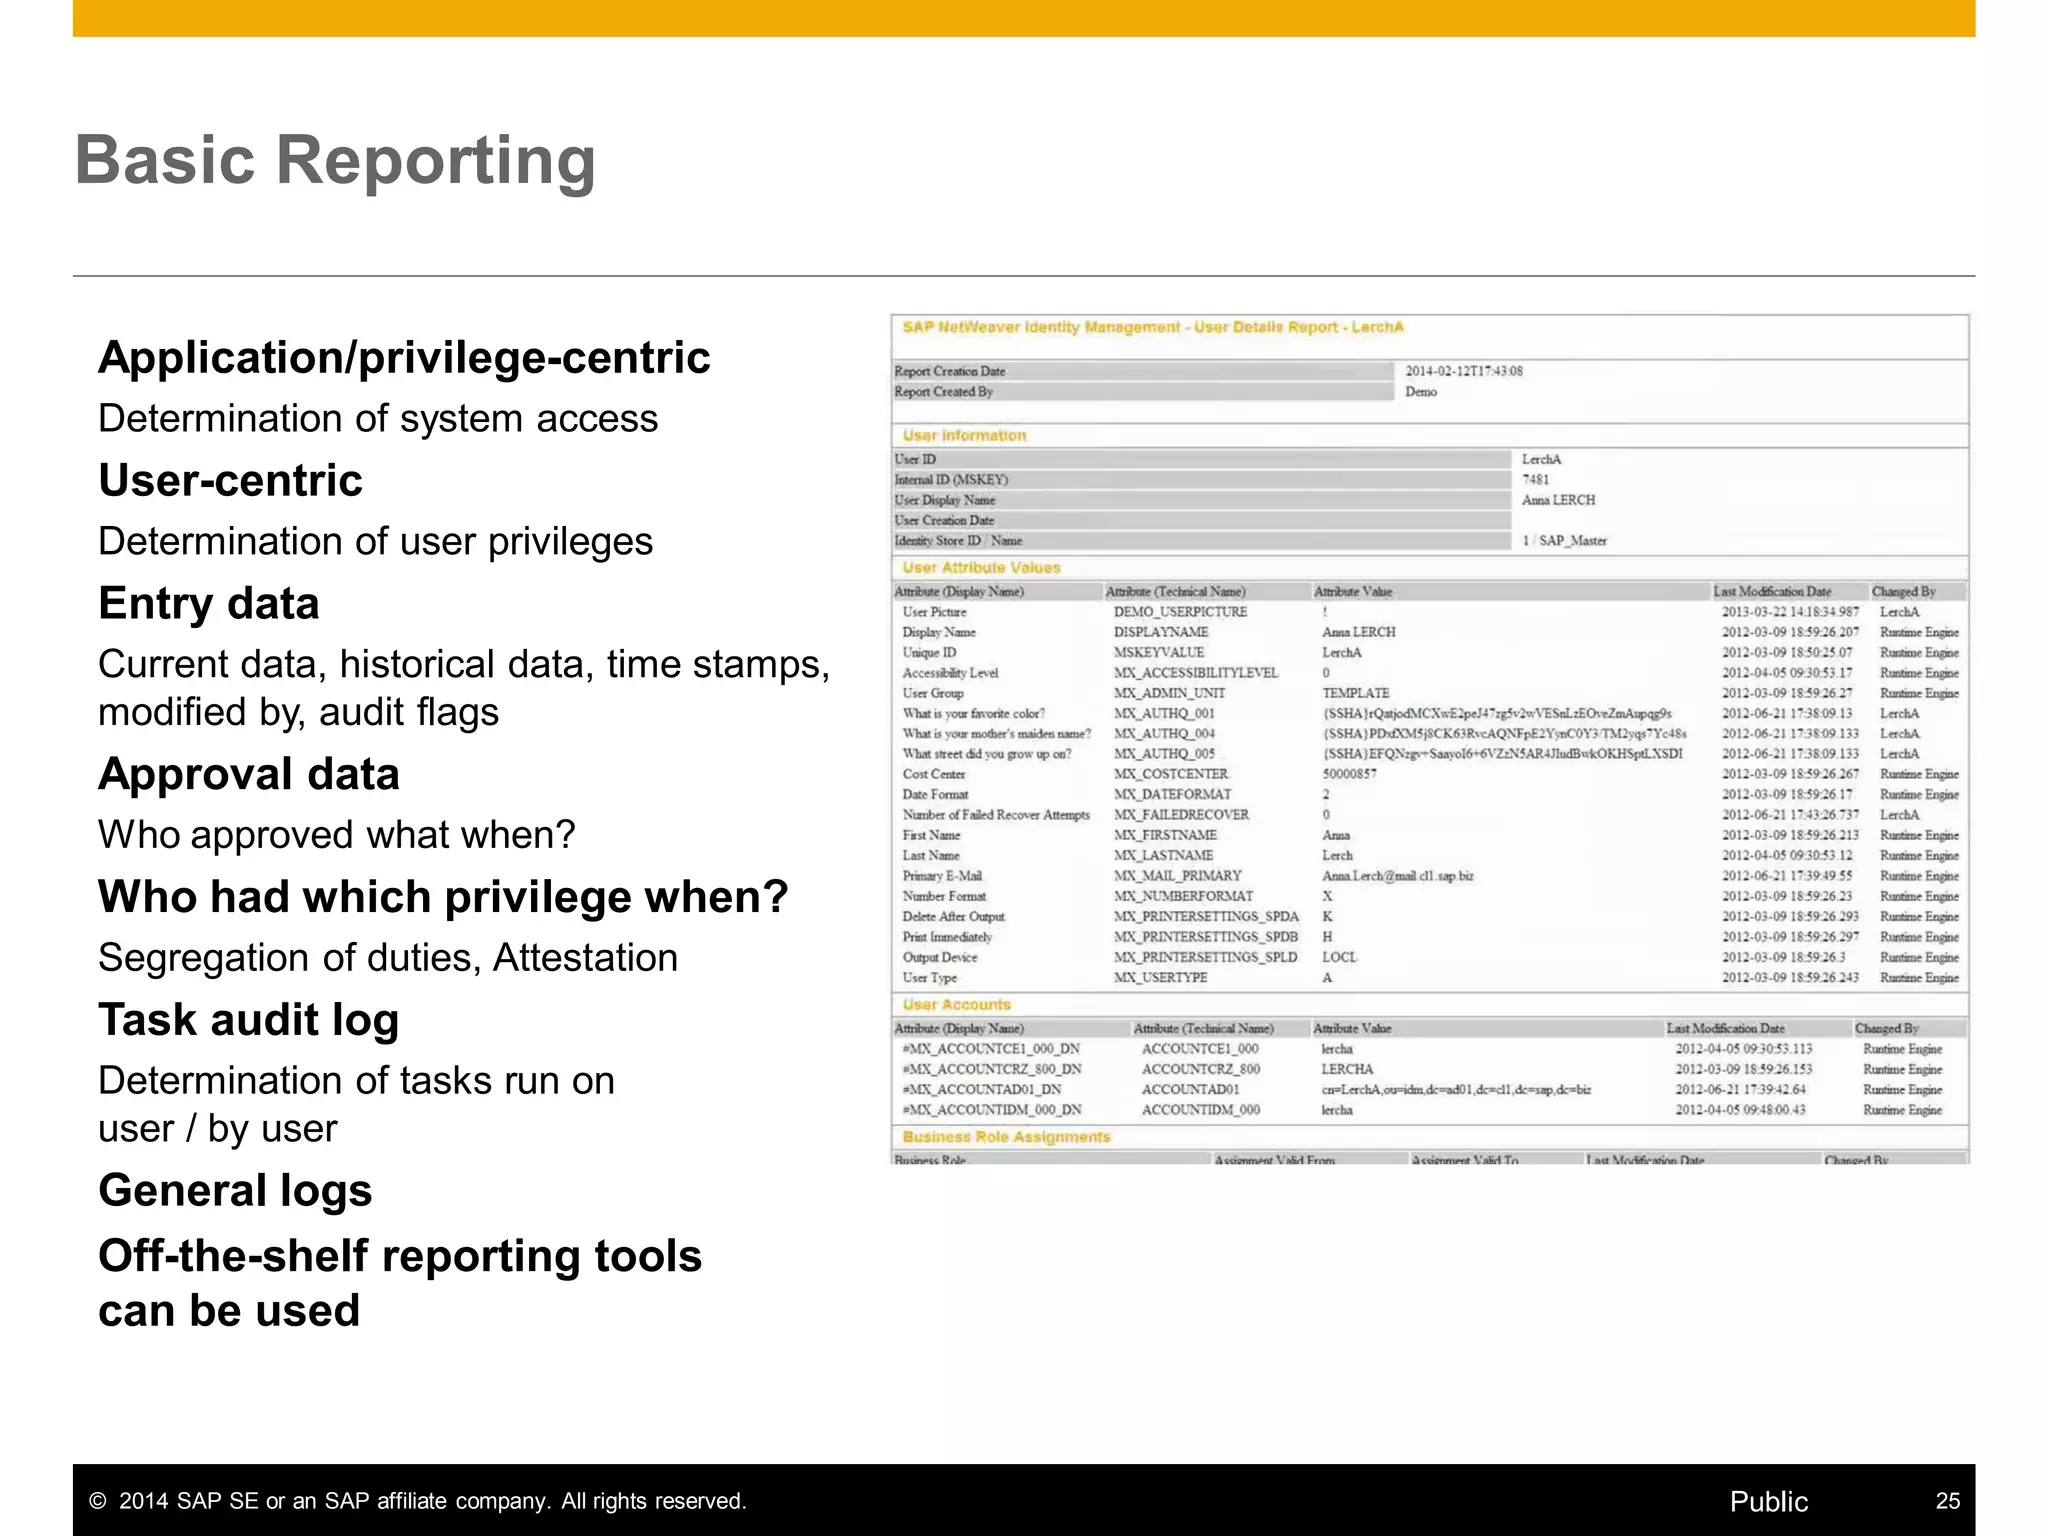
Task: Click the 'Application/privilege-centric' heading
Action: [404, 358]
